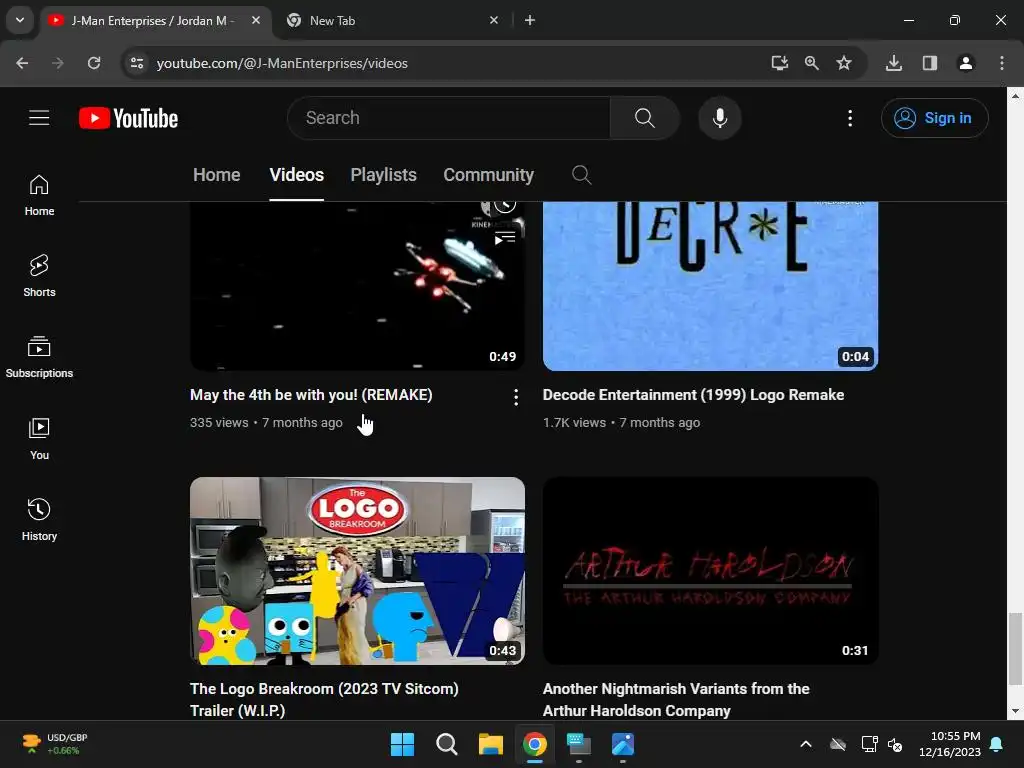
Task: Toggle Chrome side panel
Action: (x=930, y=63)
